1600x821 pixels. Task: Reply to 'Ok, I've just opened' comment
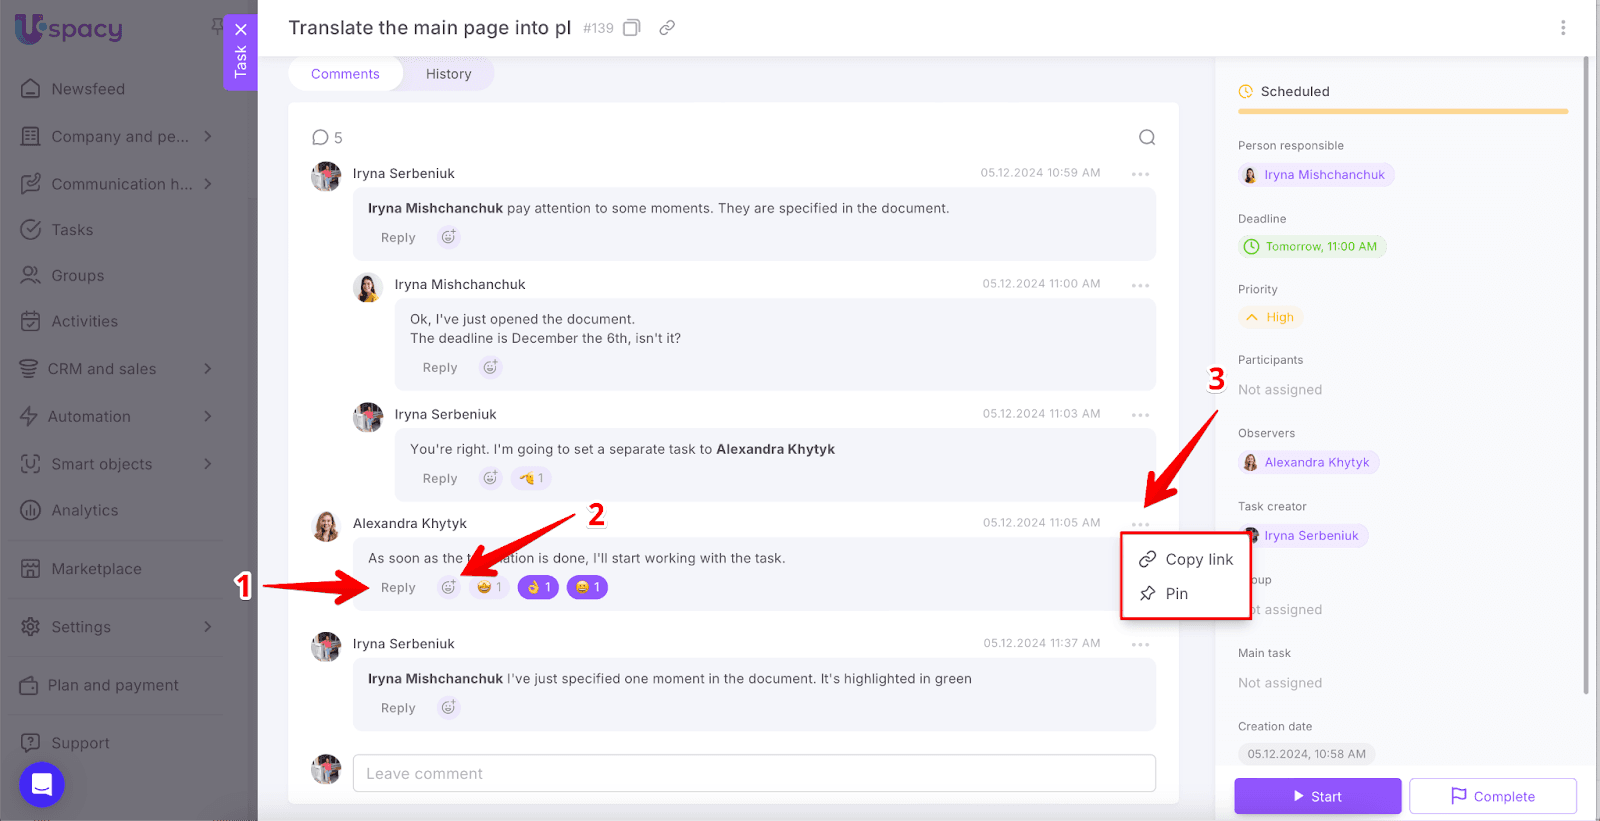point(440,368)
